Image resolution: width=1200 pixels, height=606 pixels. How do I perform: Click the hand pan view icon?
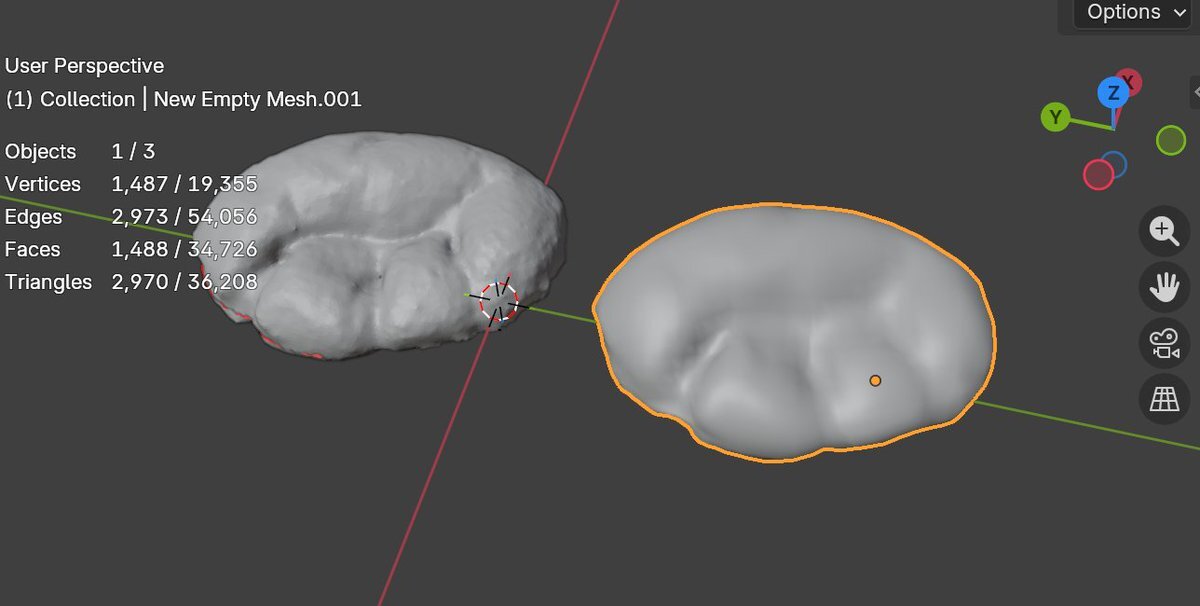[x=1164, y=288]
